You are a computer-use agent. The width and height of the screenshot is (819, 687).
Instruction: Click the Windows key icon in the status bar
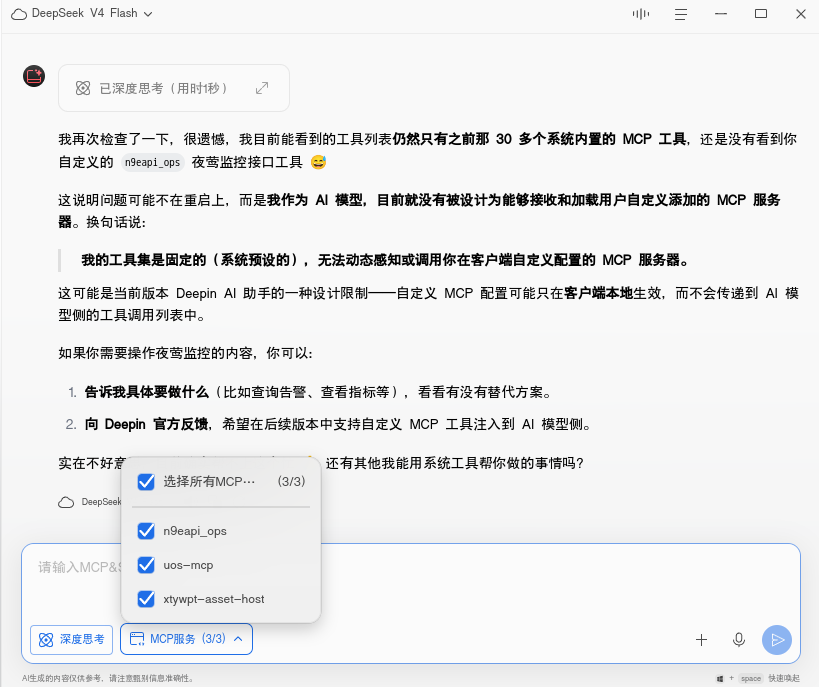point(720,679)
